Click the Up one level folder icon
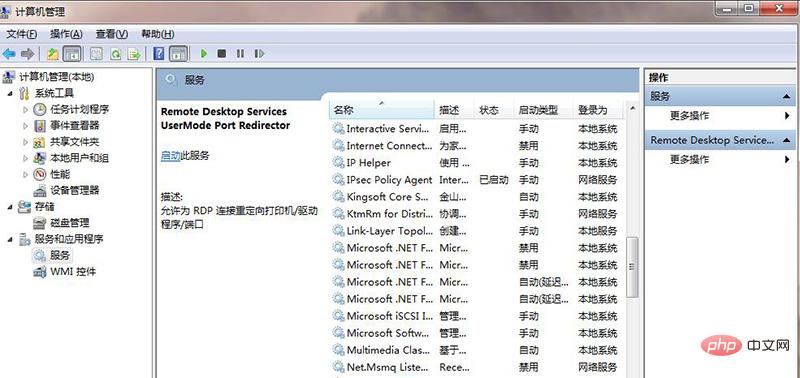 point(53,54)
